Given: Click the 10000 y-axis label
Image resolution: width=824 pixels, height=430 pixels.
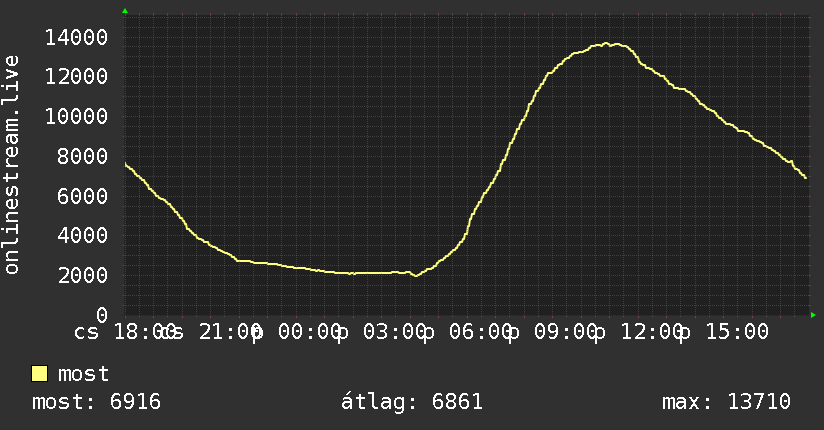Looking at the screenshot, I should pyautogui.click(x=76, y=116).
